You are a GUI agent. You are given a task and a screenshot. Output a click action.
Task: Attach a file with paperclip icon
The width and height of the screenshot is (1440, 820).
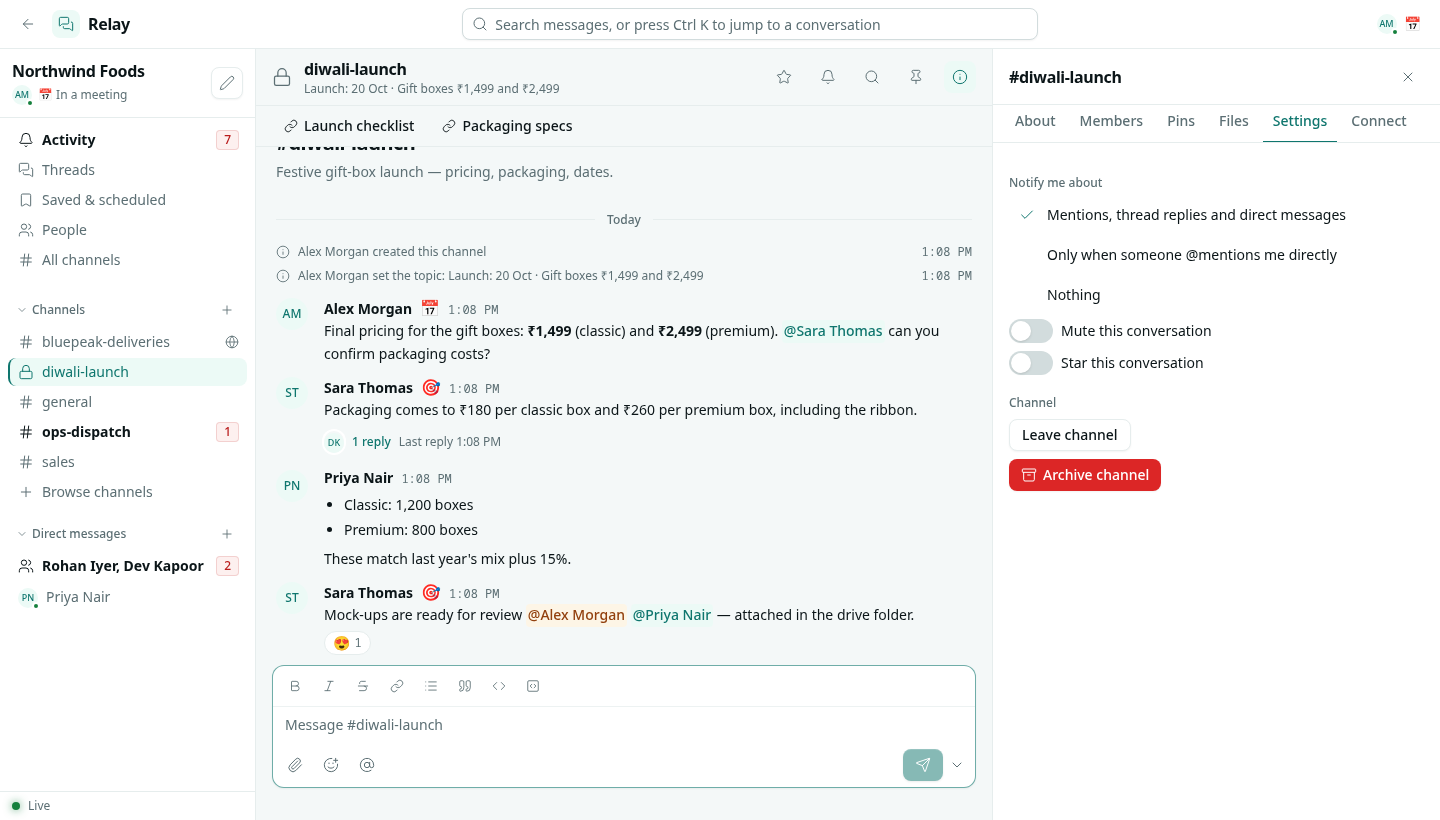295,765
